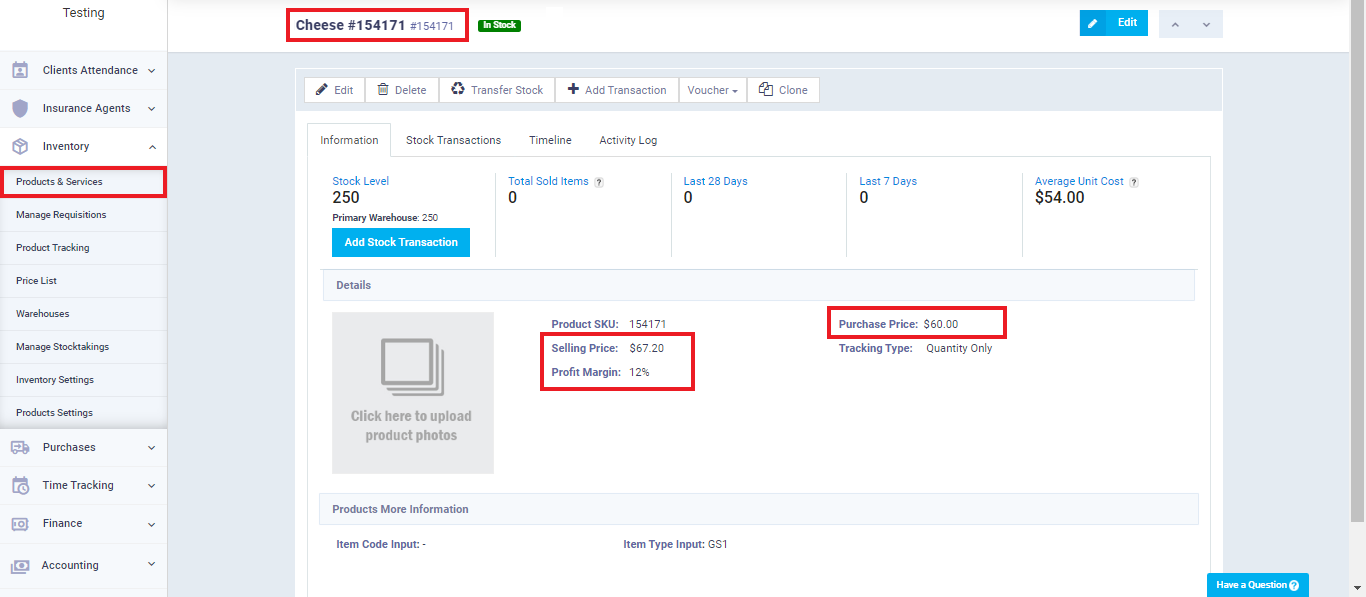Screen dimensions: 1366x597
Task: Expand the Accounting sidebar menu
Action: [x=152, y=565]
